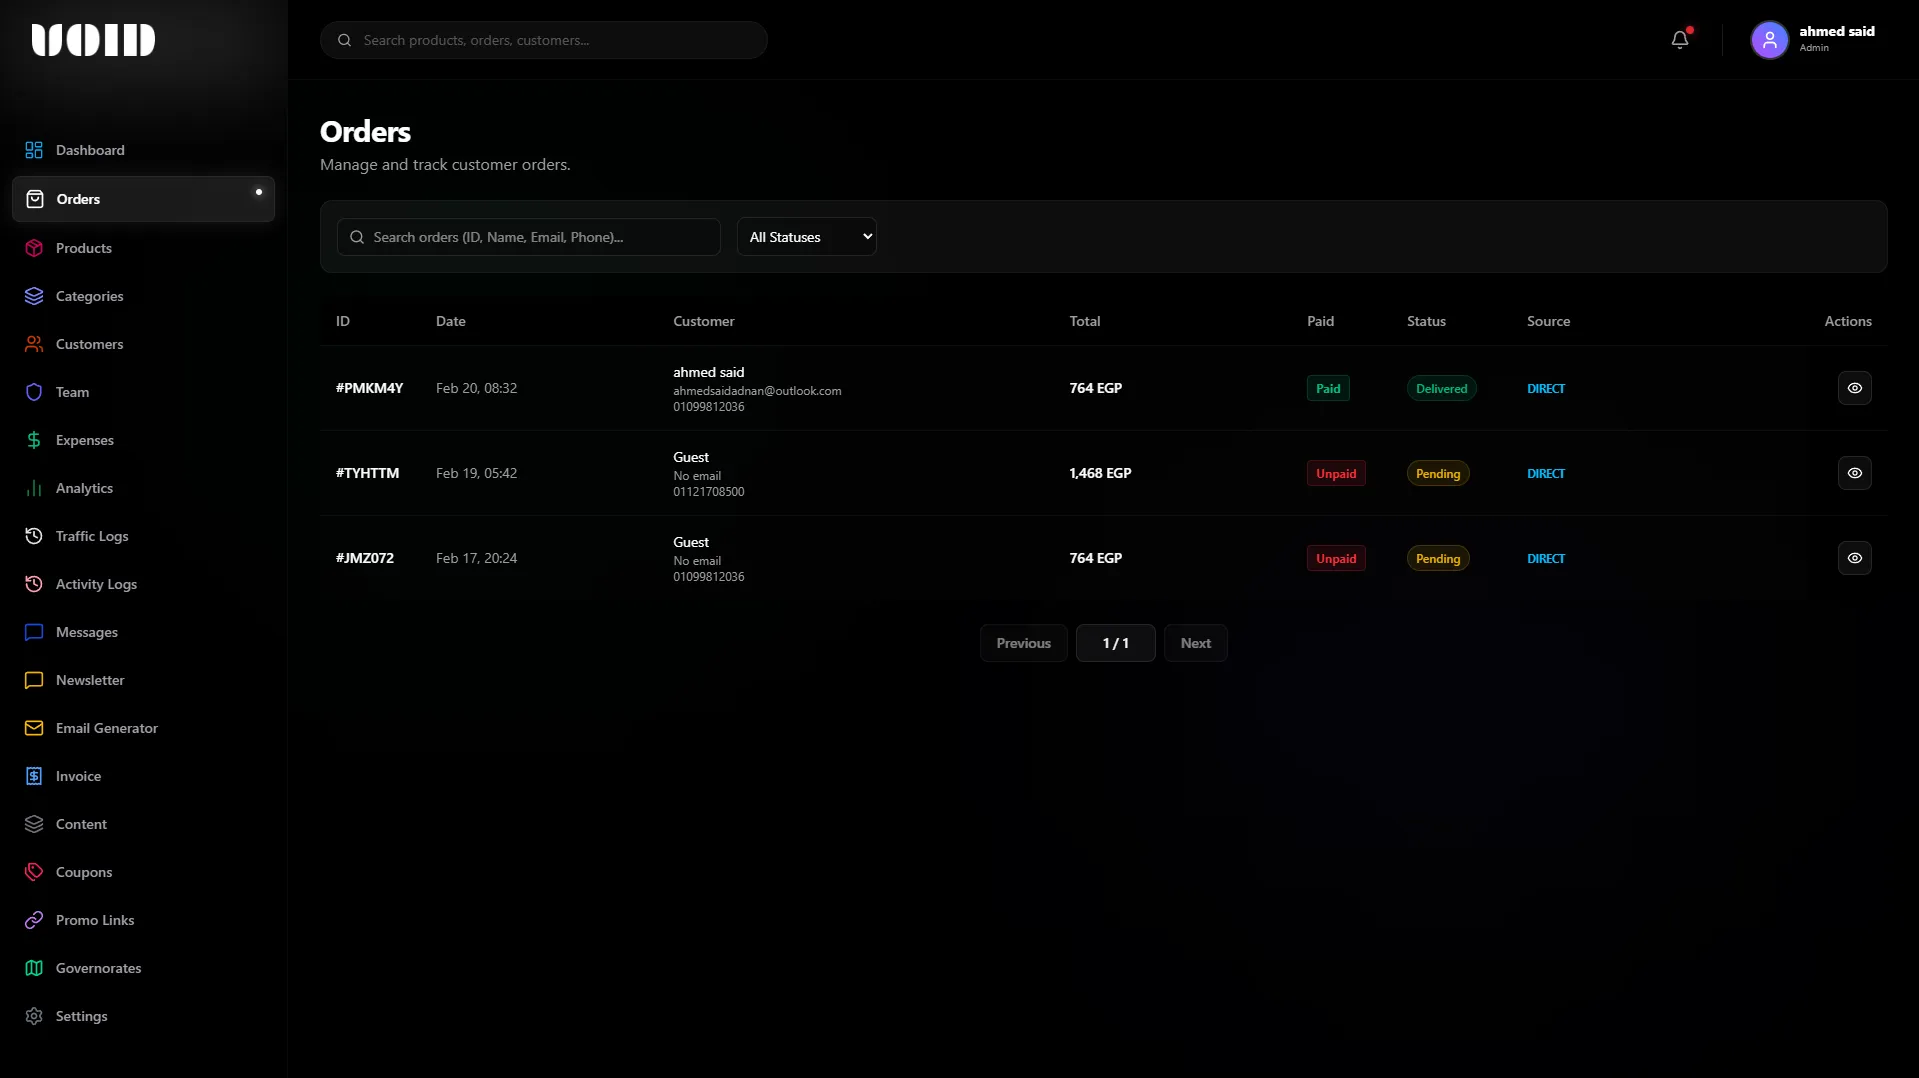Screen dimensions: 1919x1078
Task: Click the 1 / 1 page indicator
Action: pos(1115,643)
